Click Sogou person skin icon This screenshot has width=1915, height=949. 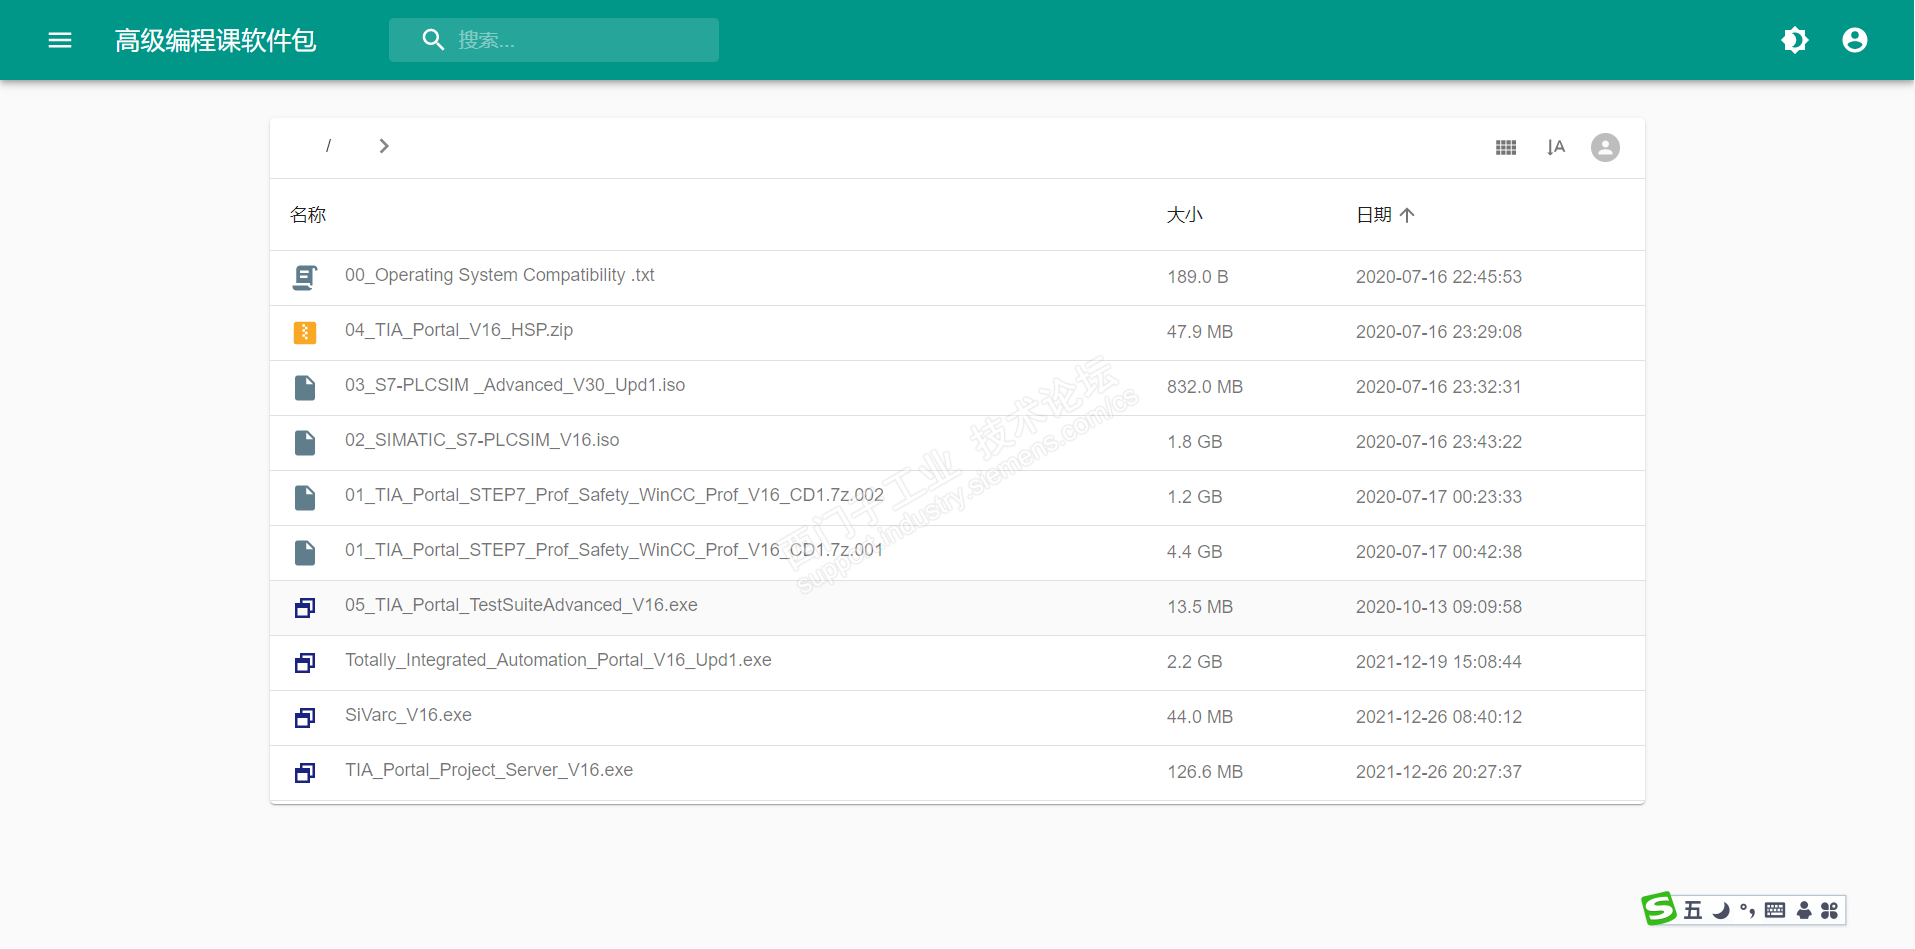pos(1804,910)
